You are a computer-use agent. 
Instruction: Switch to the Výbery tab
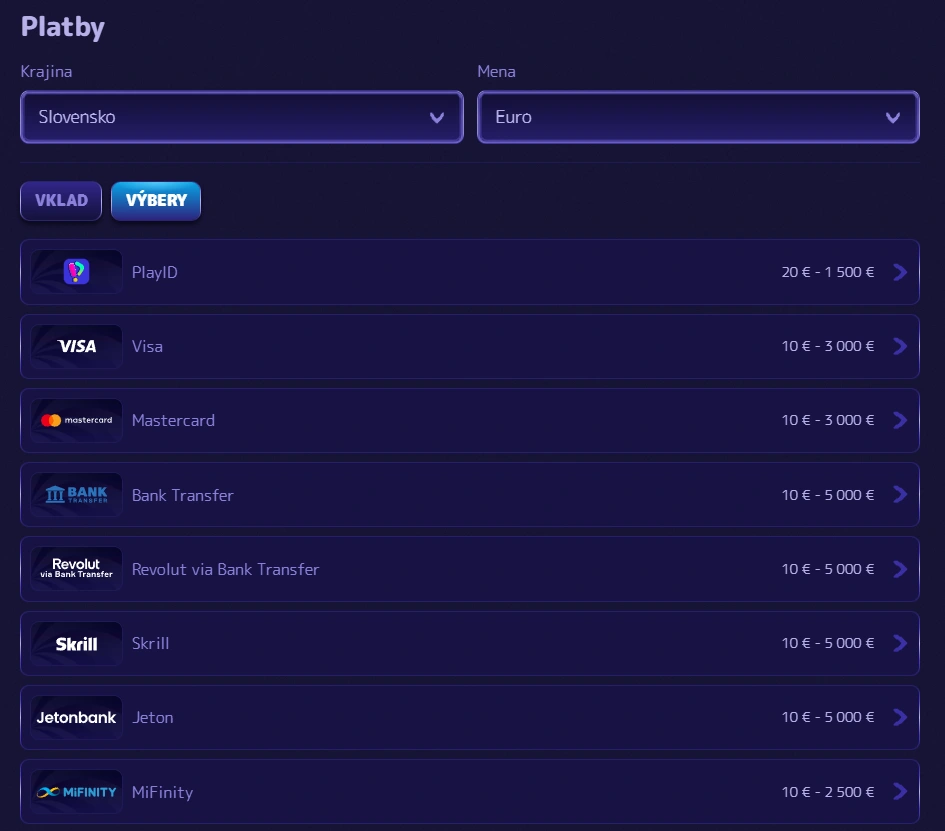(x=156, y=200)
